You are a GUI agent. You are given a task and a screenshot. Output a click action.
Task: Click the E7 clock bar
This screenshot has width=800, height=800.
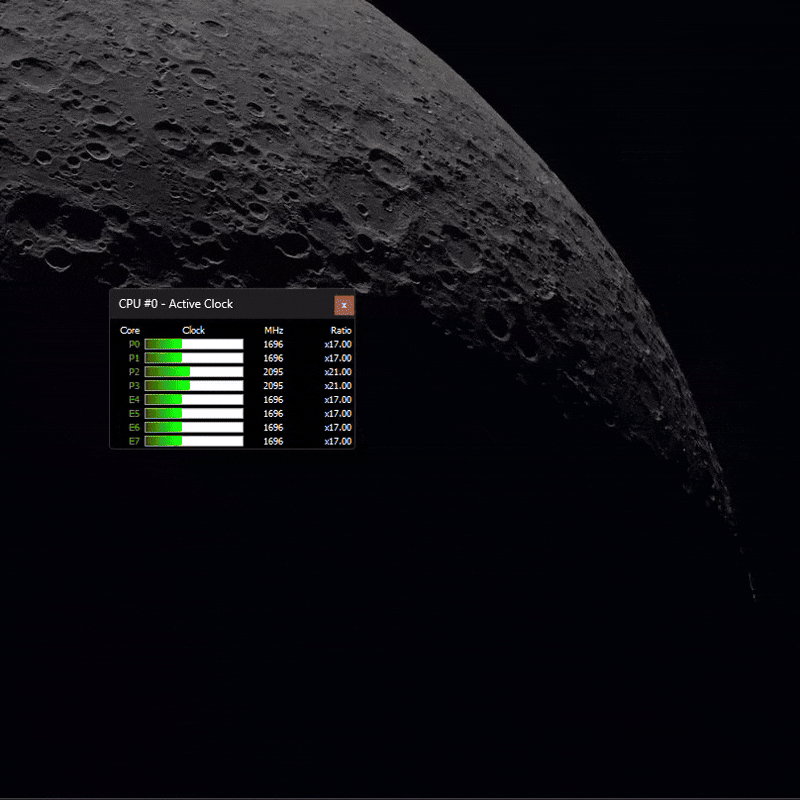coord(194,441)
